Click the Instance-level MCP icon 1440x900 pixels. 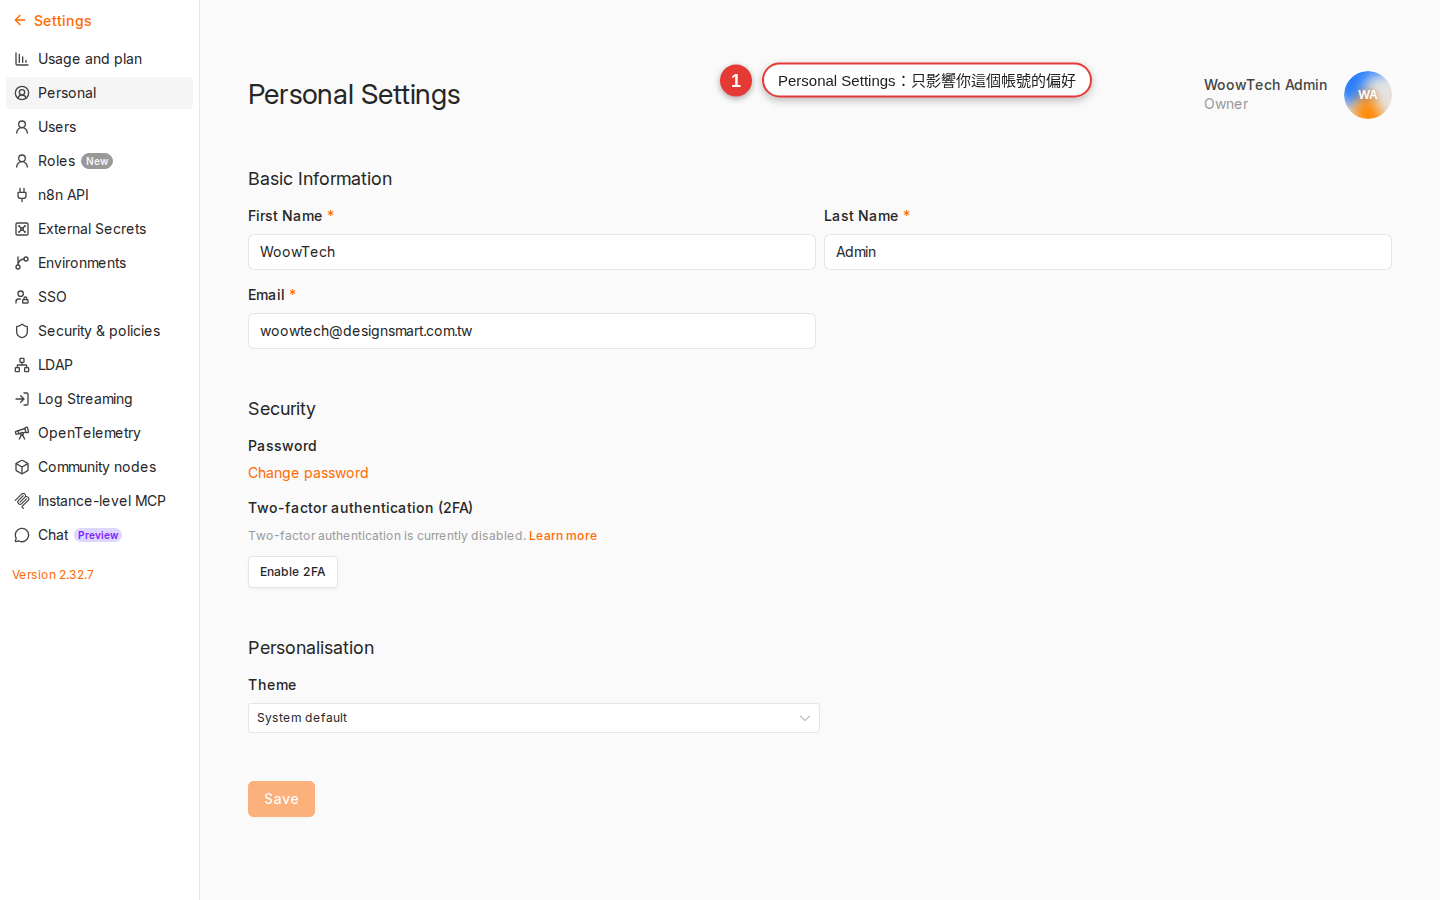pyautogui.click(x=22, y=501)
